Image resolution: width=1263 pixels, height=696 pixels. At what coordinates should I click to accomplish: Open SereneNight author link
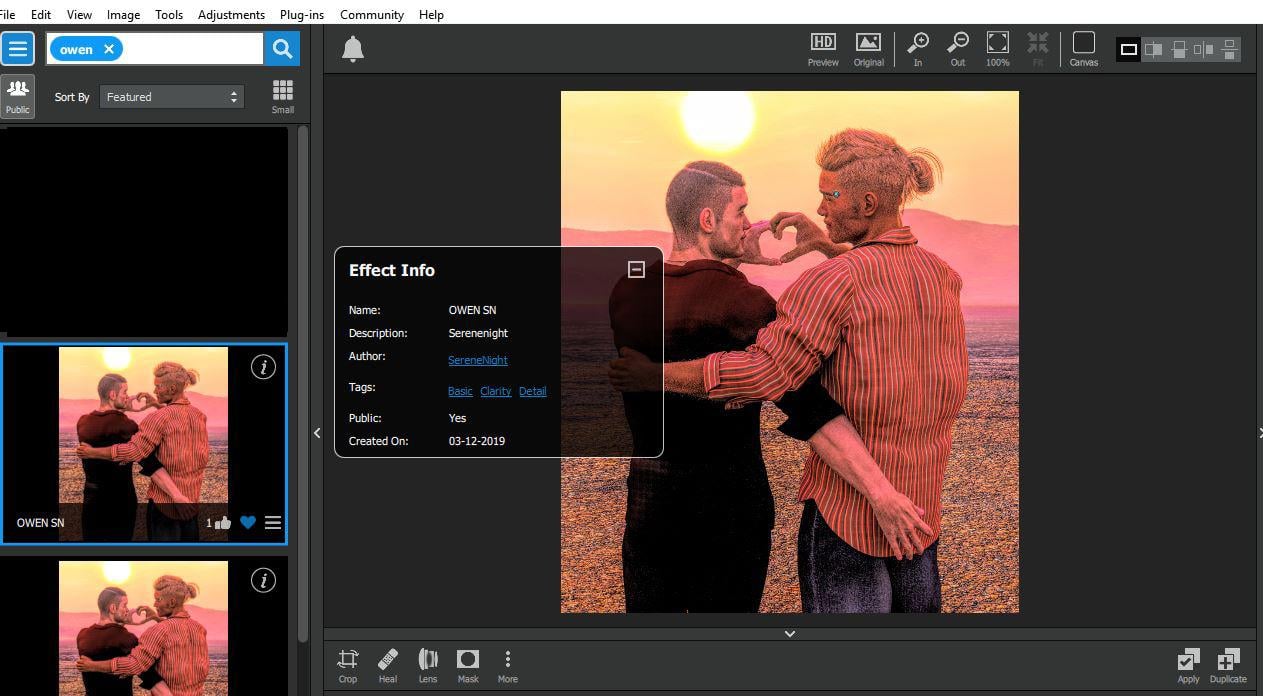tap(478, 360)
